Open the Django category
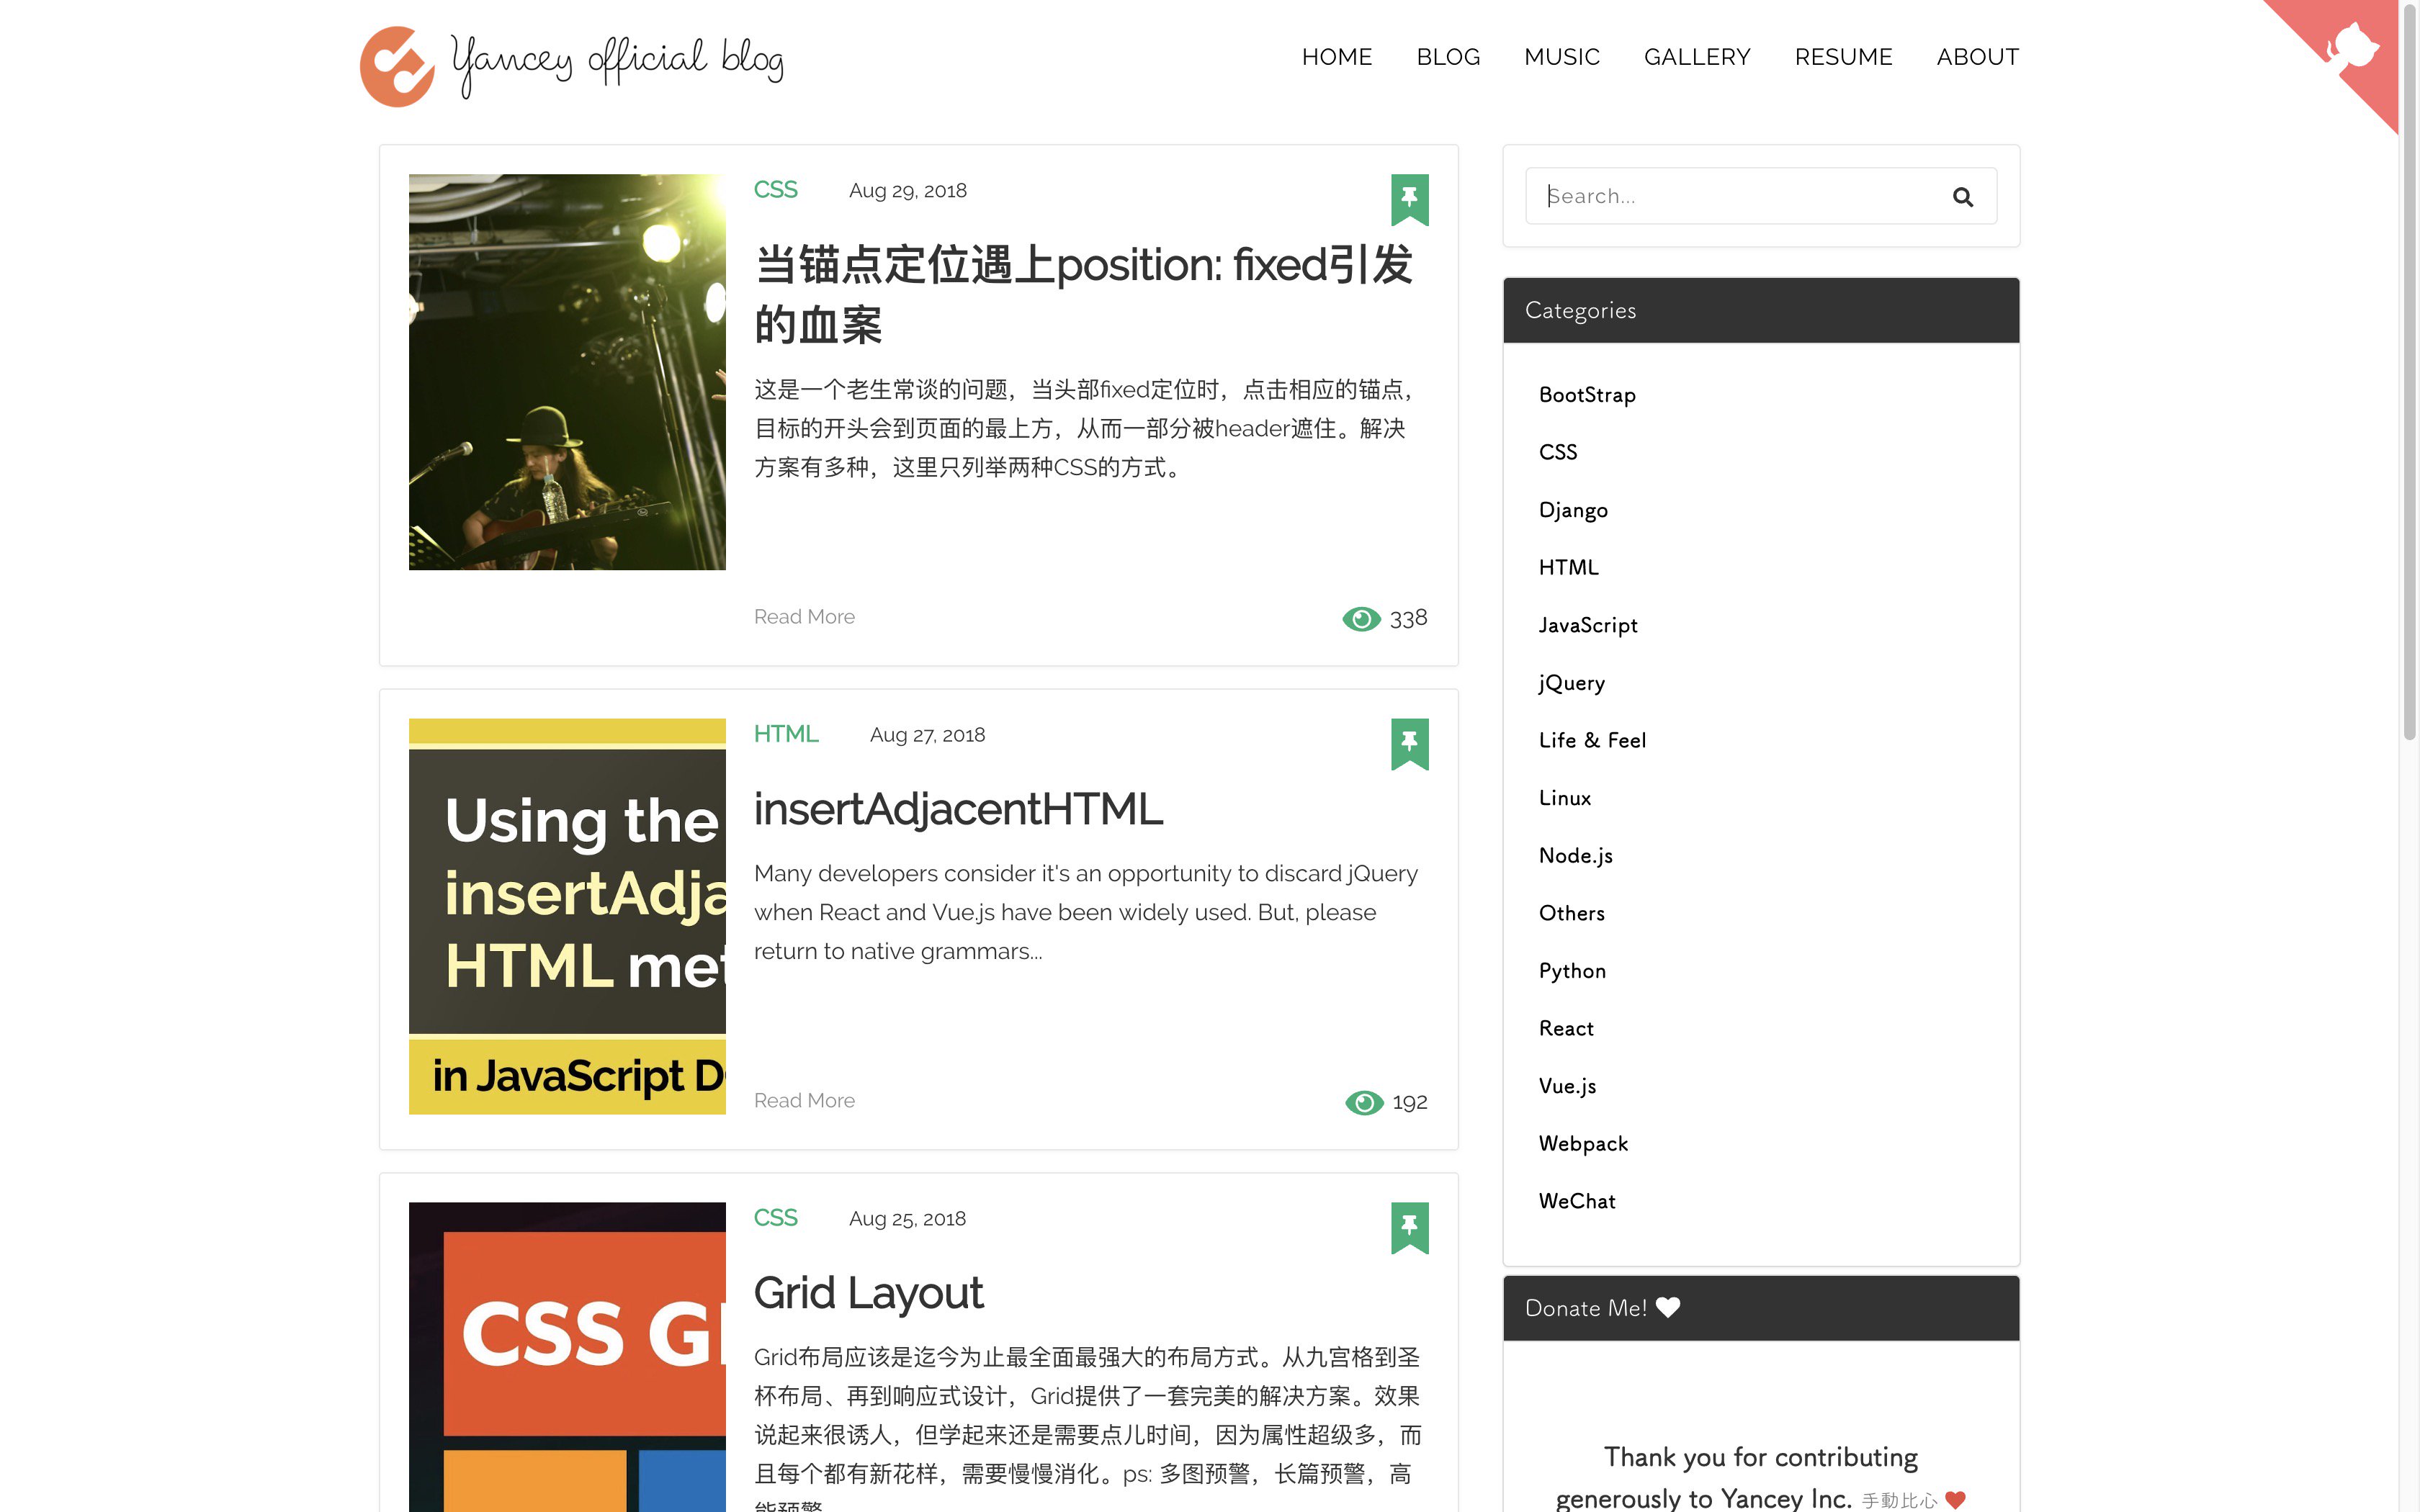 [1573, 510]
